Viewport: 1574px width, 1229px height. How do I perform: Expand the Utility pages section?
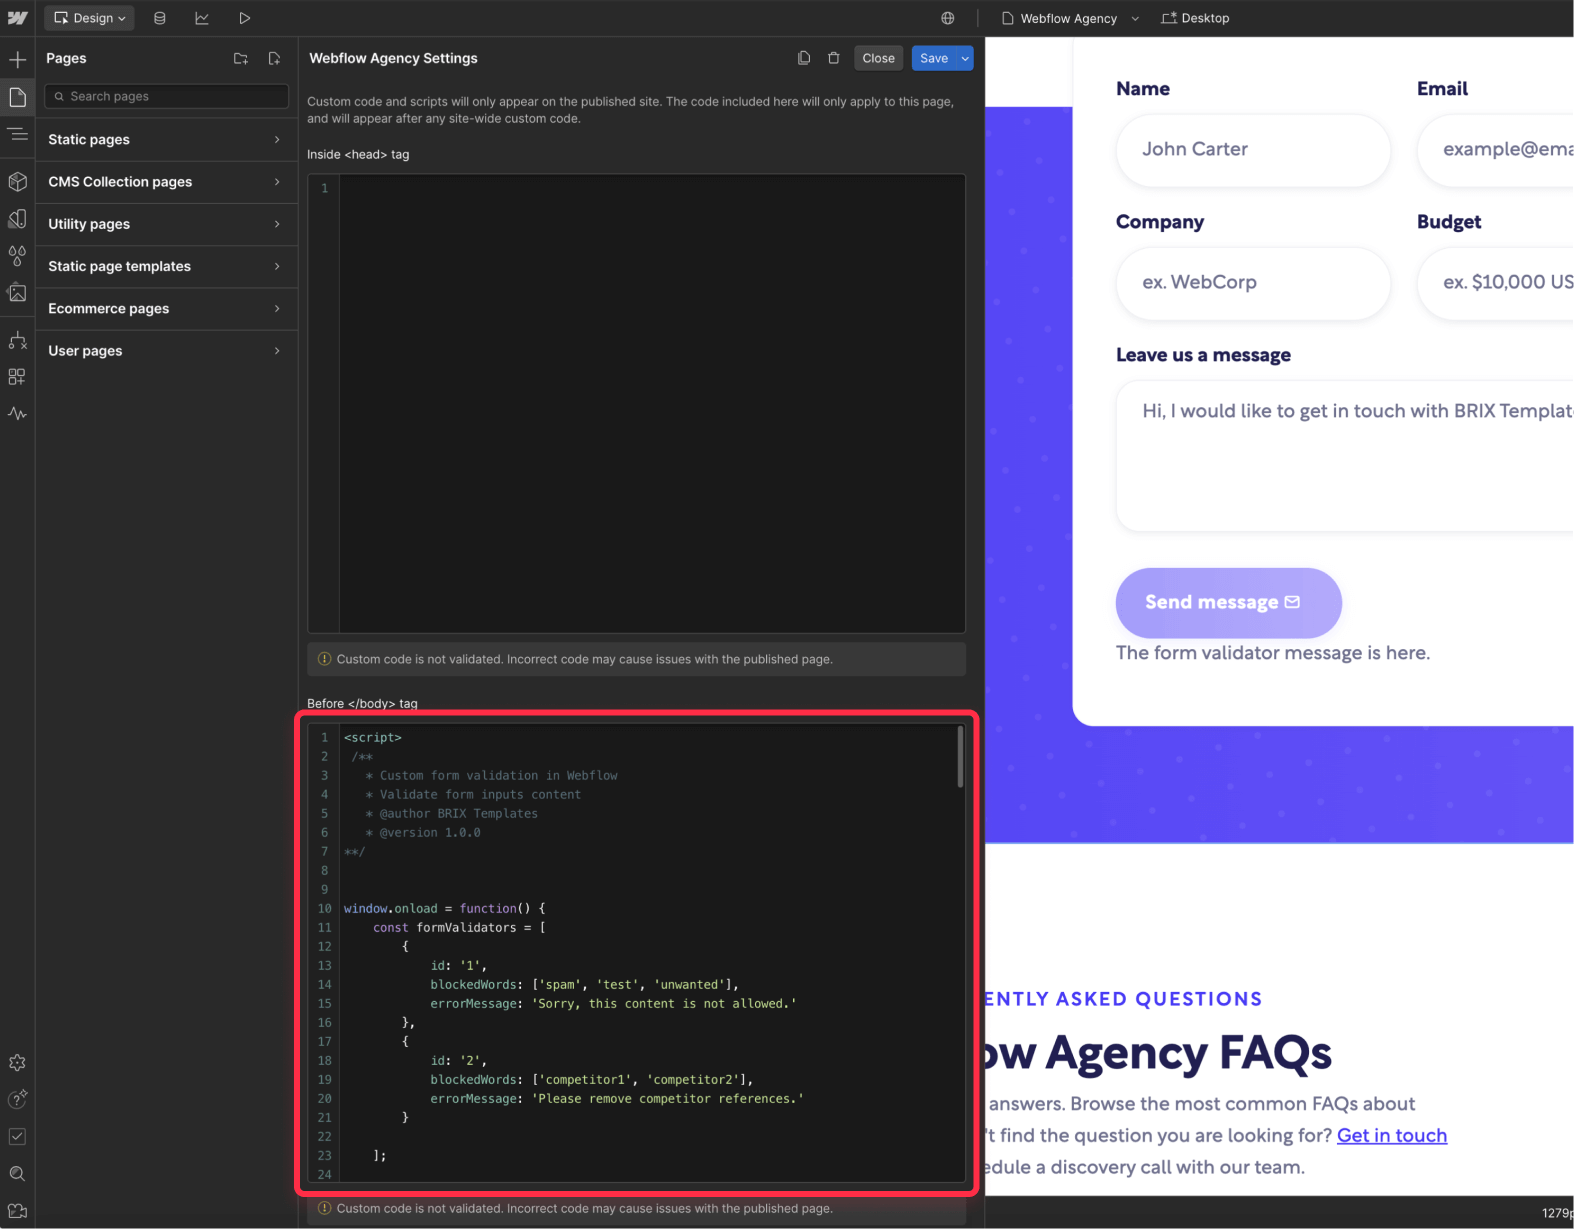pyautogui.click(x=167, y=224)
